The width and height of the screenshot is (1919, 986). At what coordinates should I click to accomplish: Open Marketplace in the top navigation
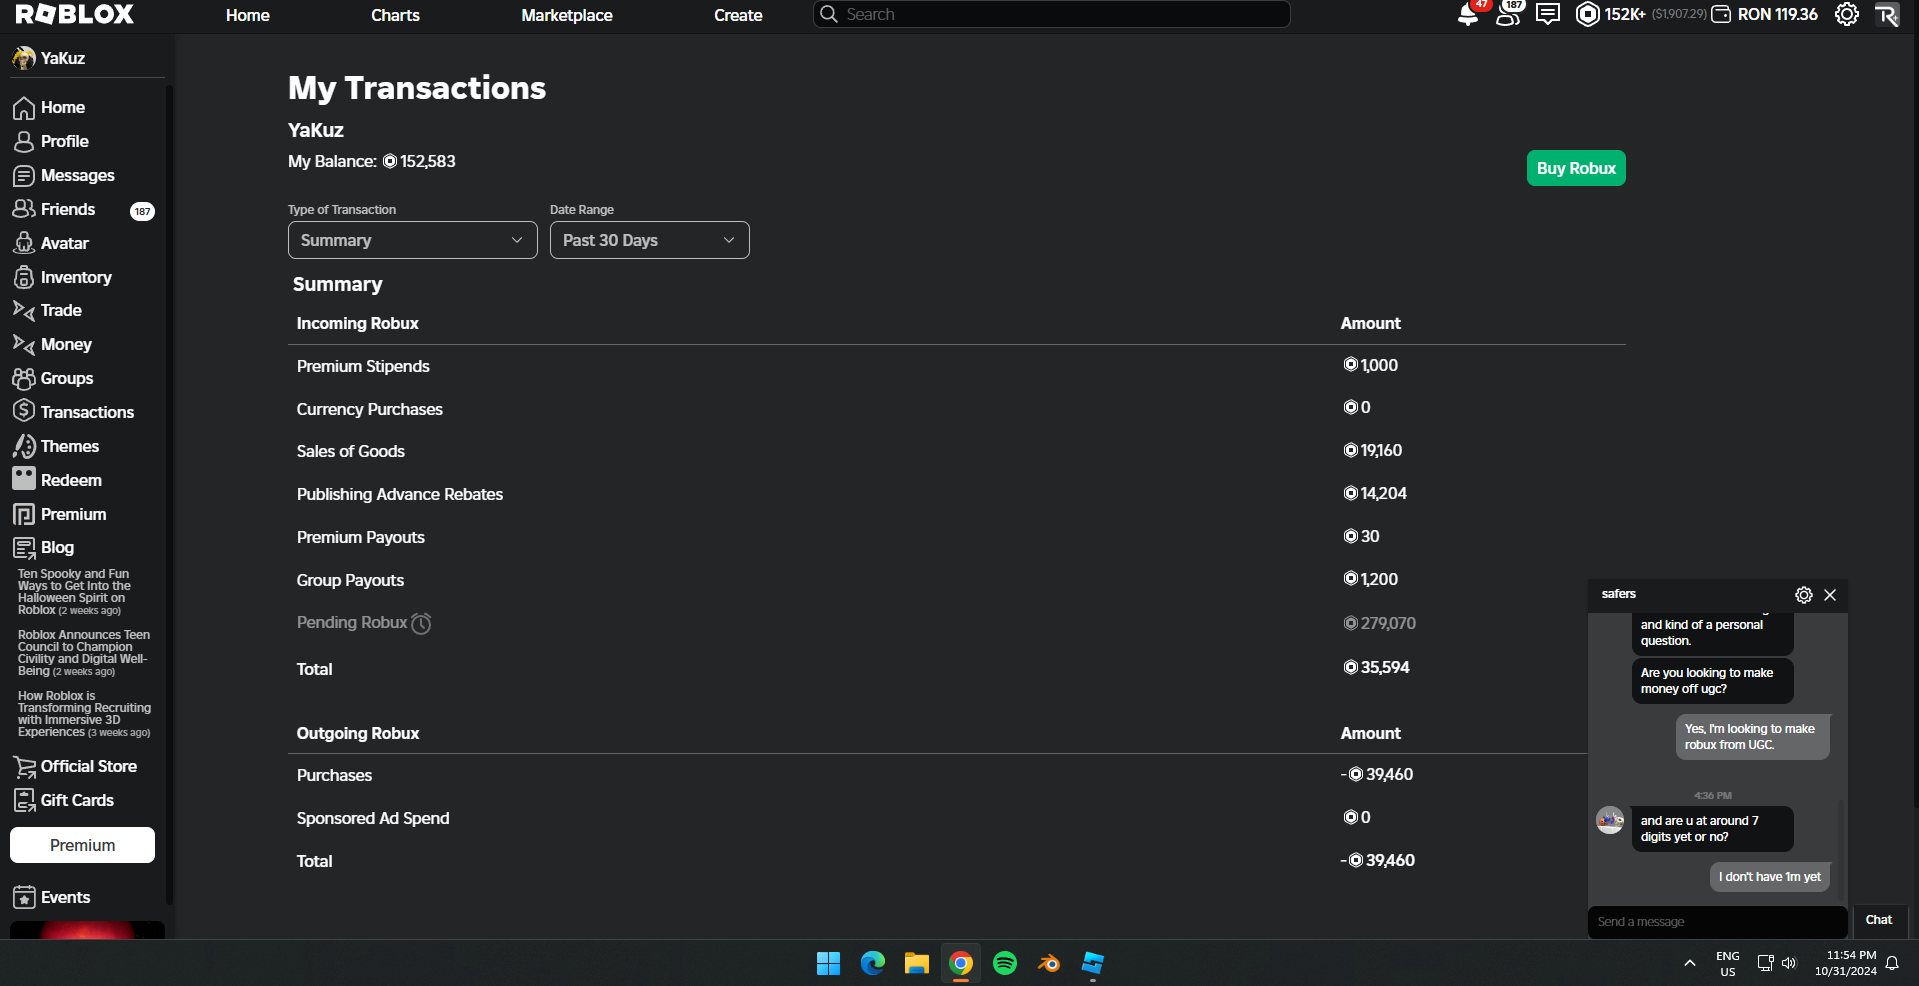tap(567, 15)
